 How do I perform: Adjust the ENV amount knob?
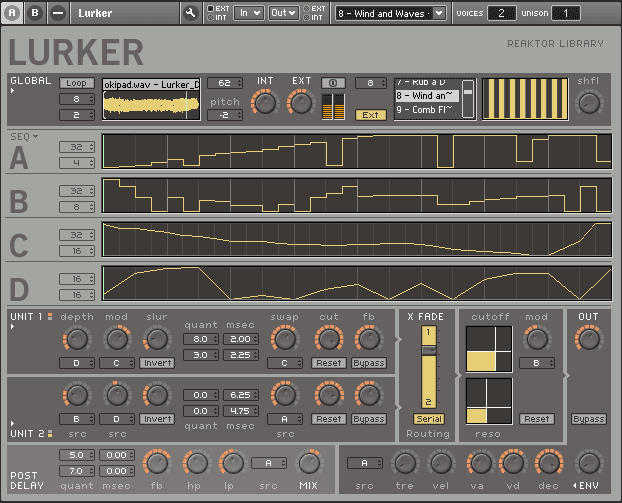tap(589, 463)
